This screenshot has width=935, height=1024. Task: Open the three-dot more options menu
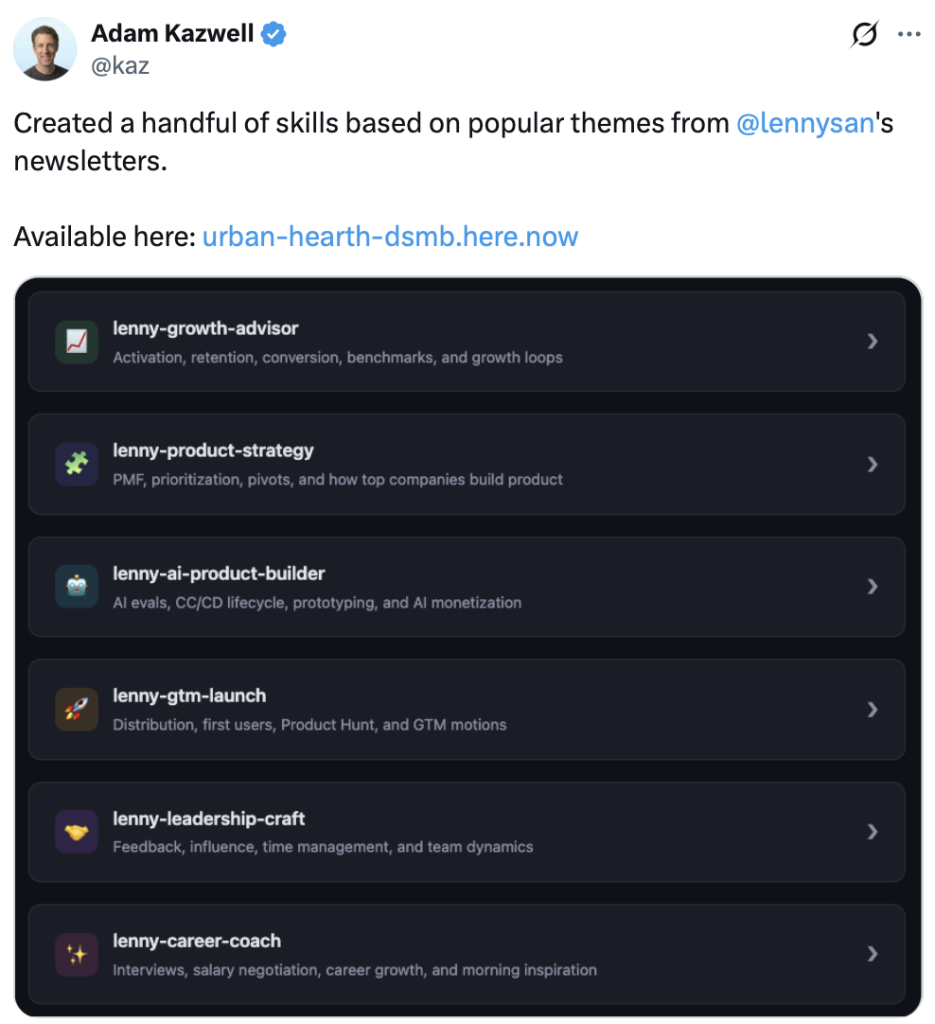[908, 34]
